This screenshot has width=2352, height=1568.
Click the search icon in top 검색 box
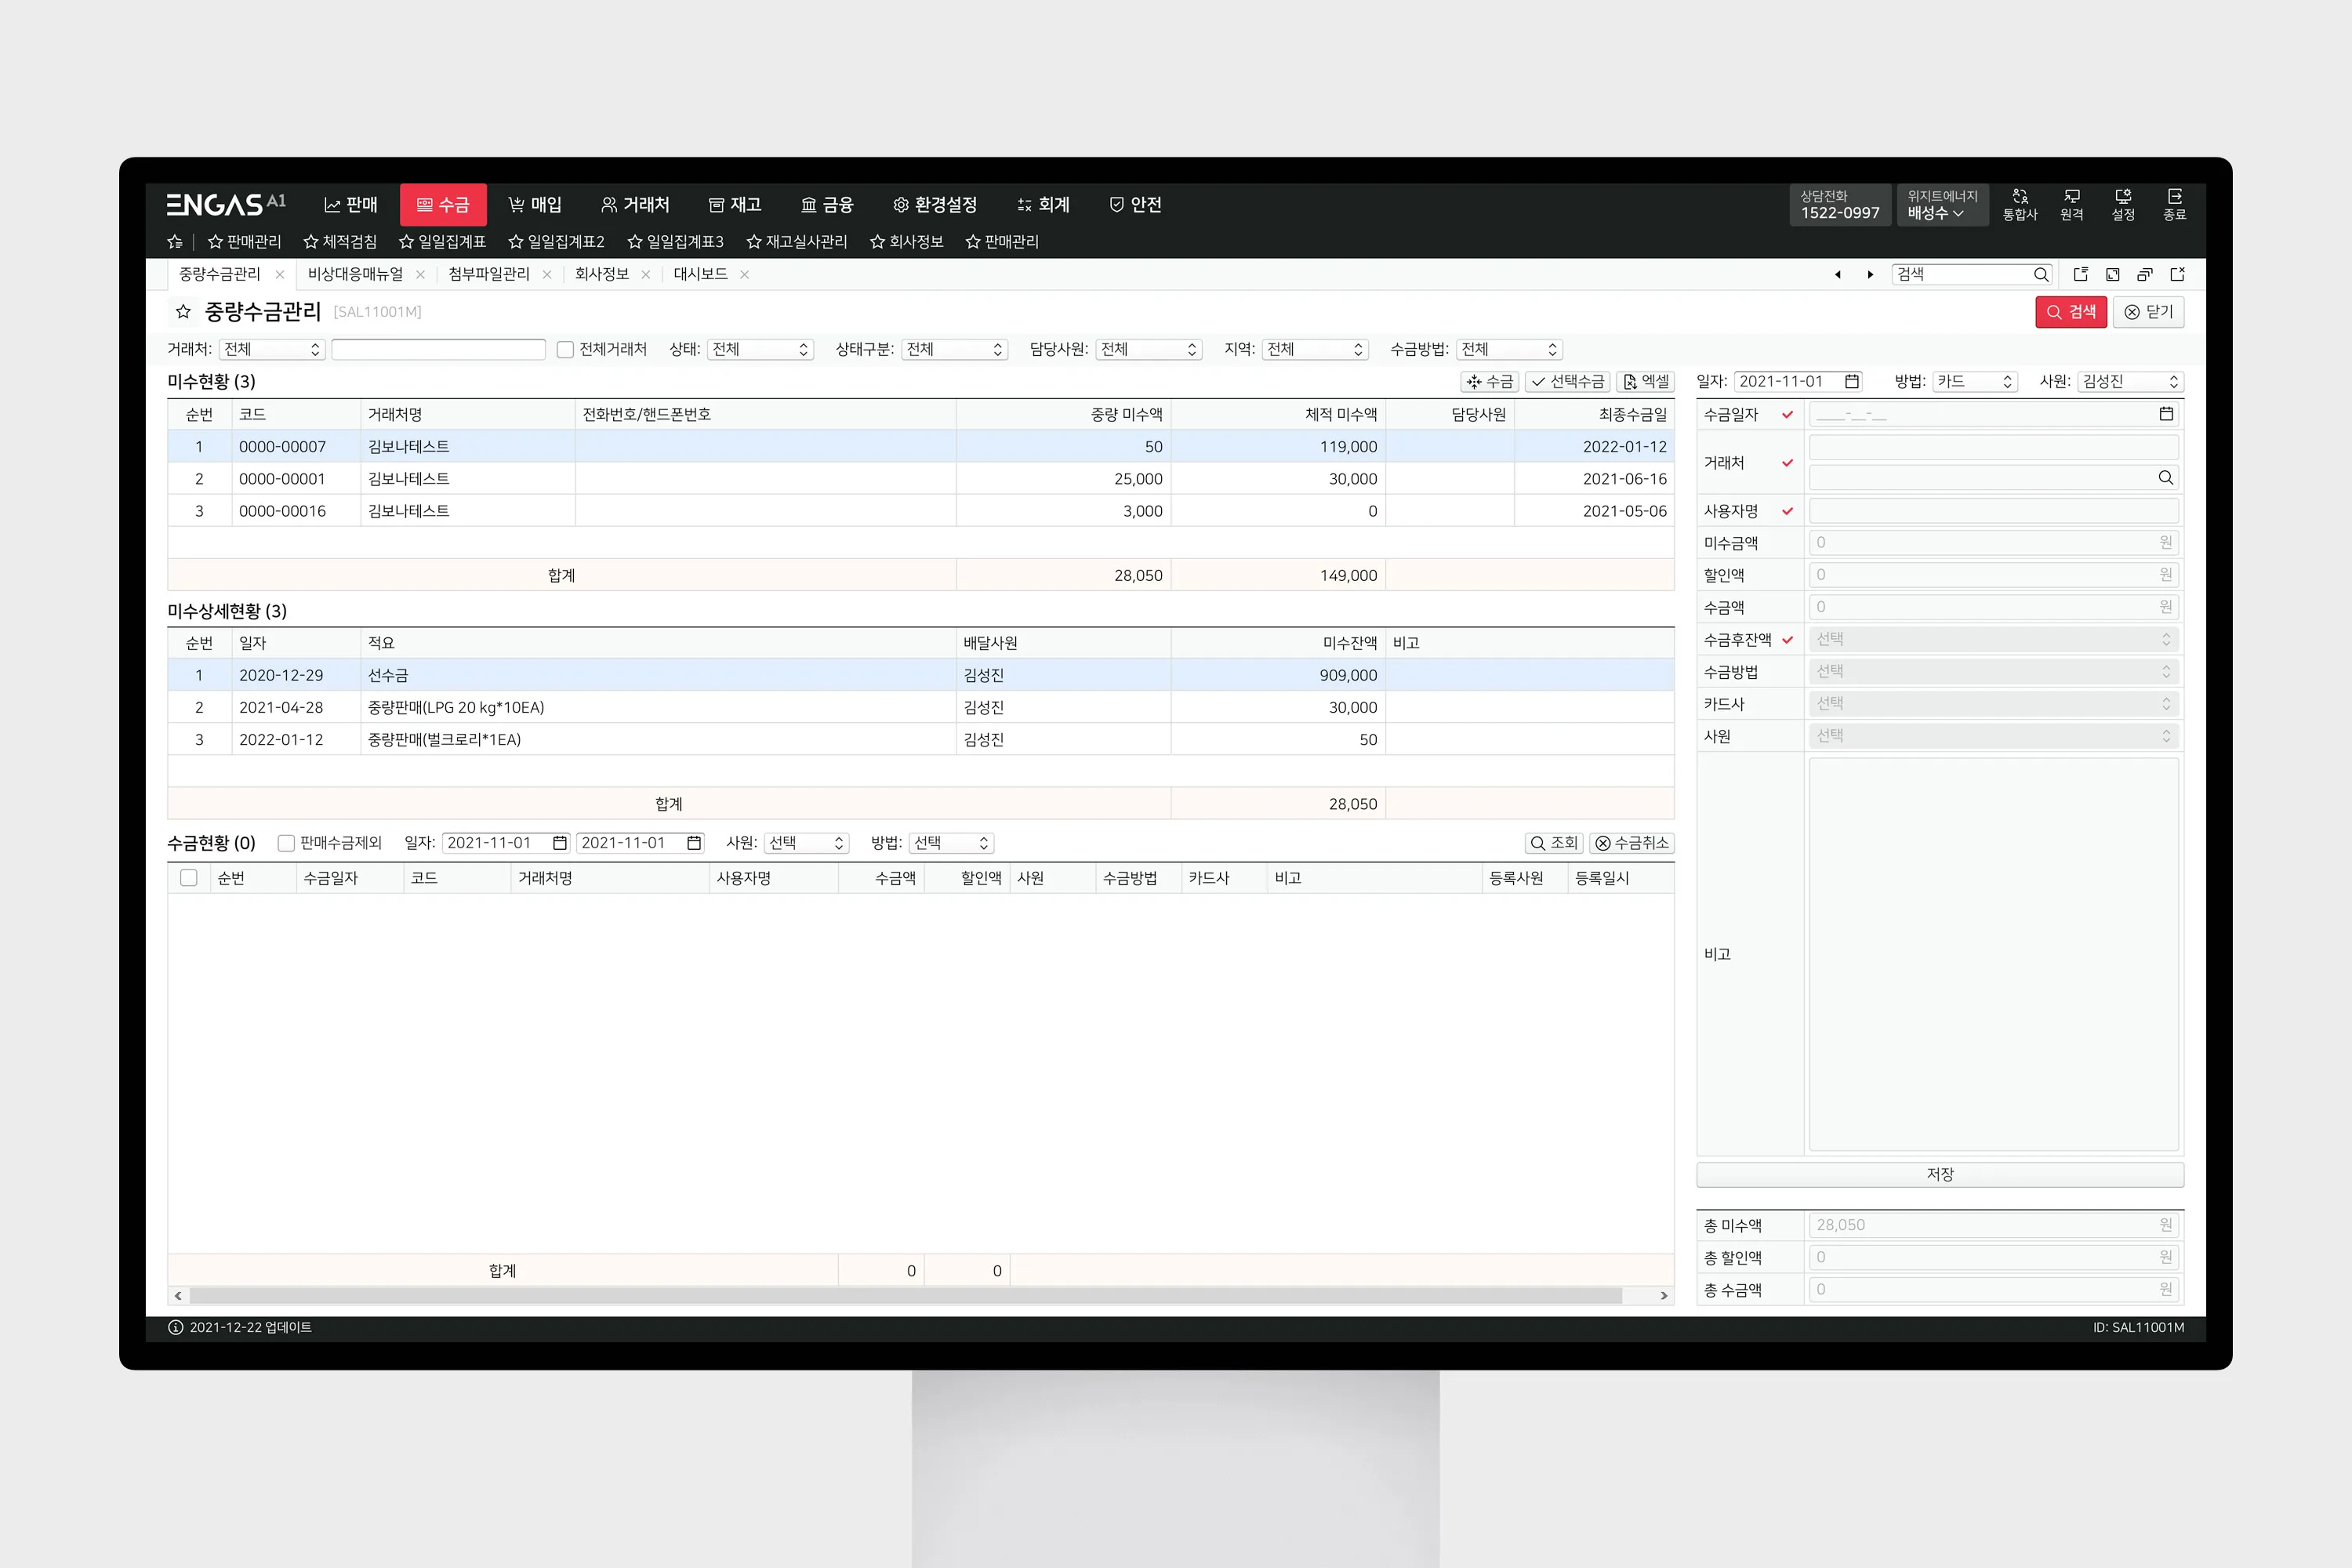pos(2040,274)
